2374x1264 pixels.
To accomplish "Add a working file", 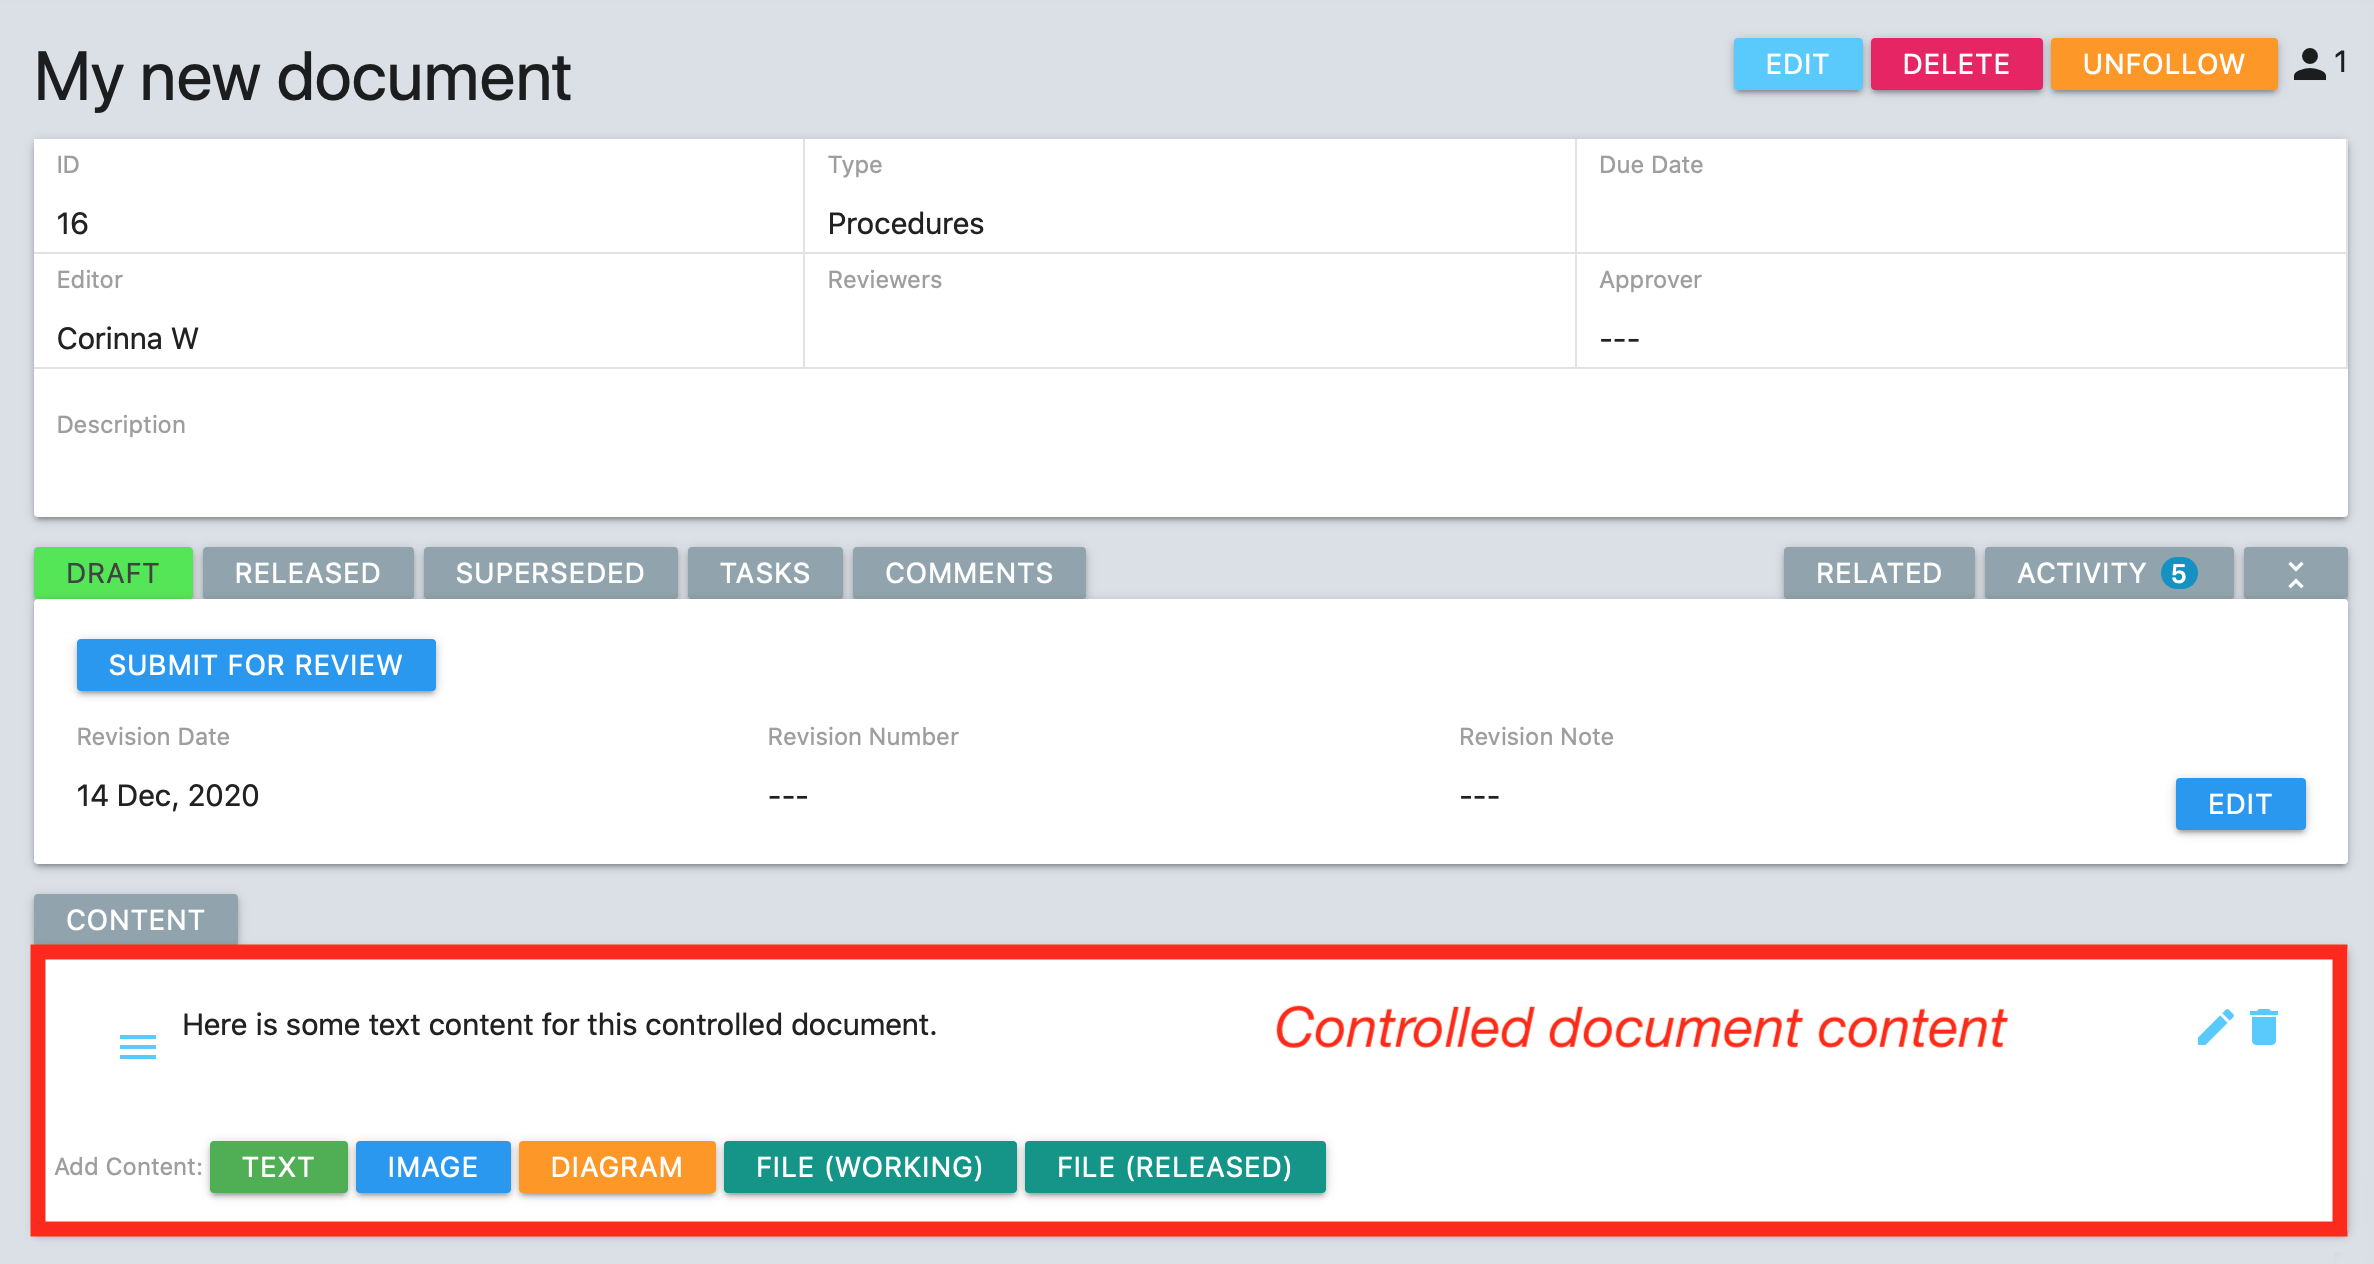I will (x=870, y=1167).
